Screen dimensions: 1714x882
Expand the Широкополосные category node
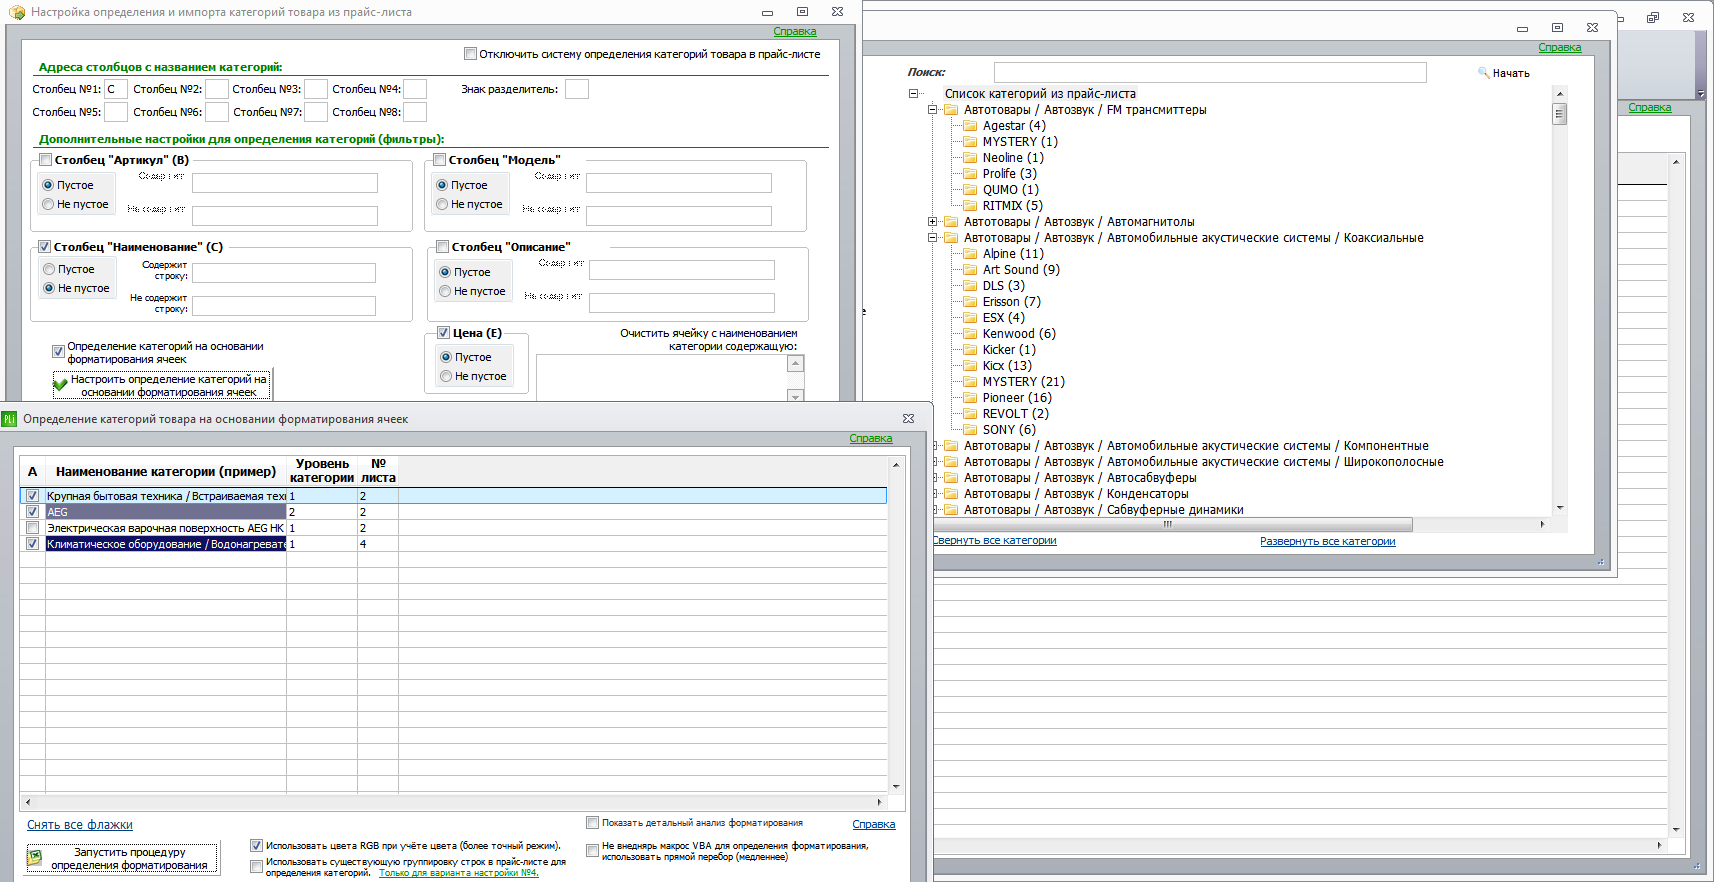tap(936, 462)
